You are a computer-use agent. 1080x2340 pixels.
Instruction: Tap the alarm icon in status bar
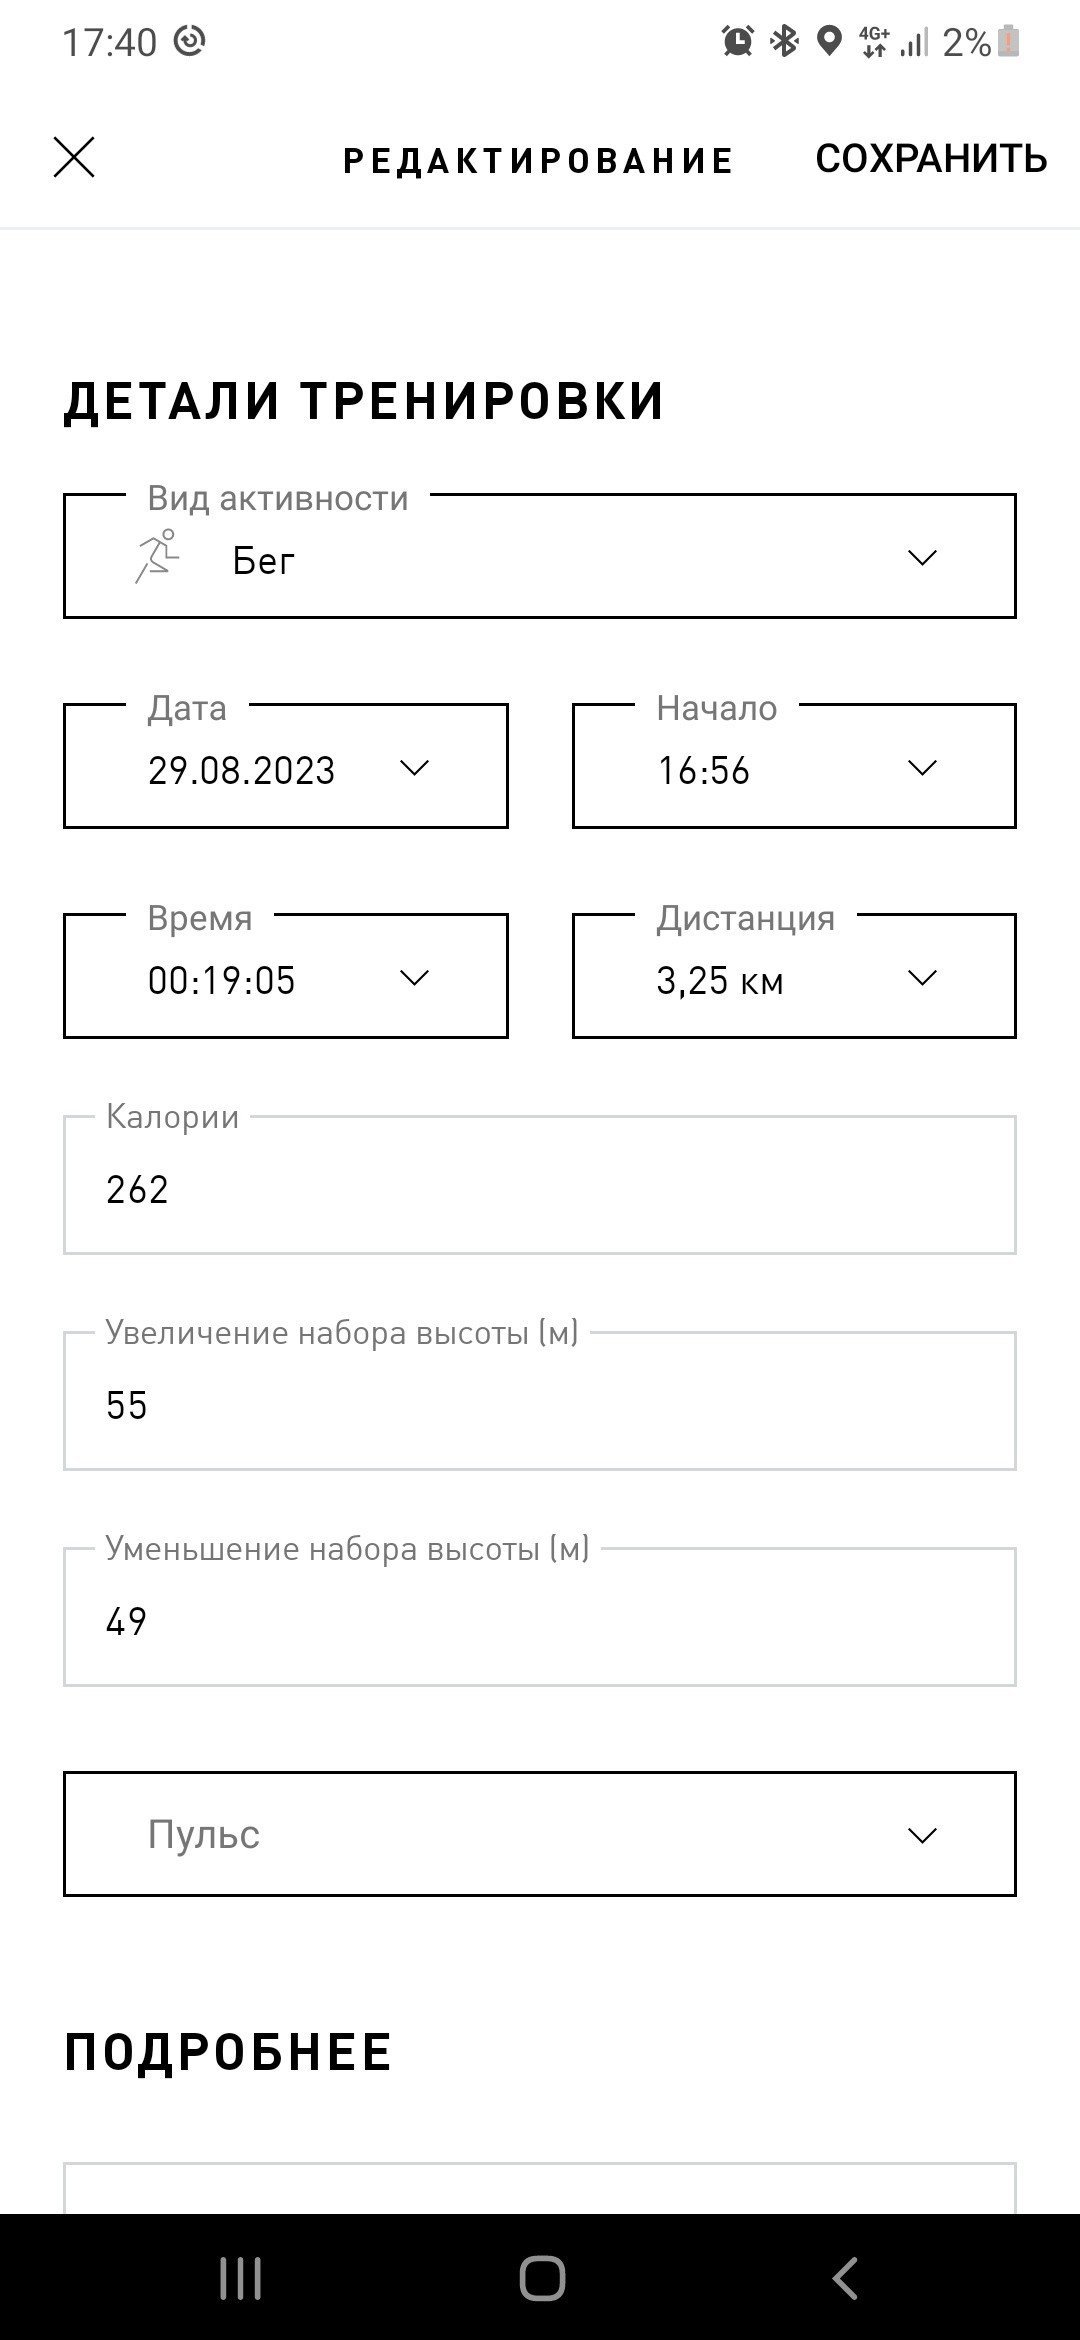(738, 41)
